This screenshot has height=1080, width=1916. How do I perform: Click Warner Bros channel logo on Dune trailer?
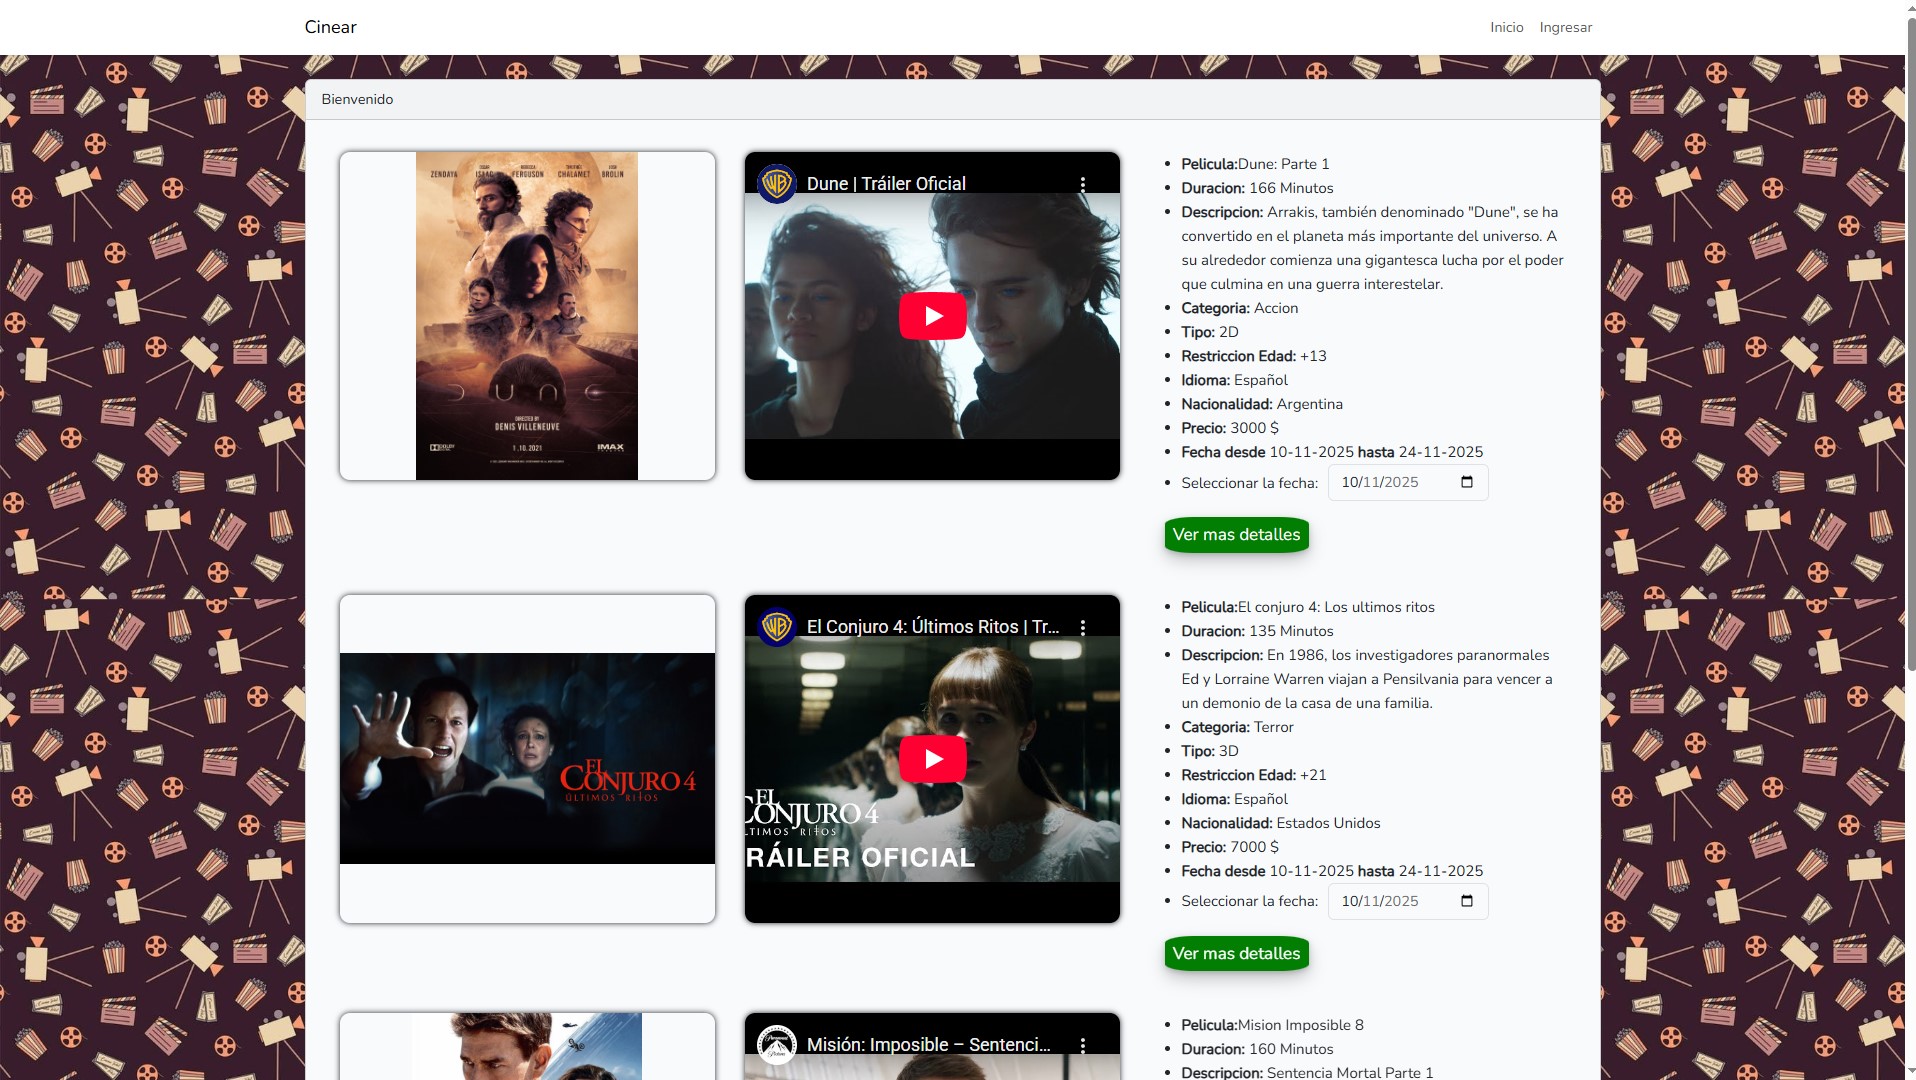[776, 184]
